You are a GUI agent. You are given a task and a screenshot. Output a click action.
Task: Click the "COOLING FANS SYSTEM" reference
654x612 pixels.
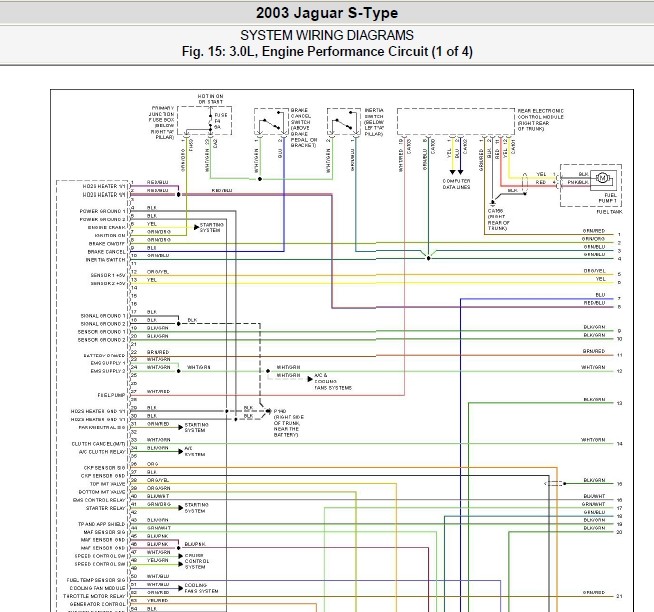click(x=201, y=588)
